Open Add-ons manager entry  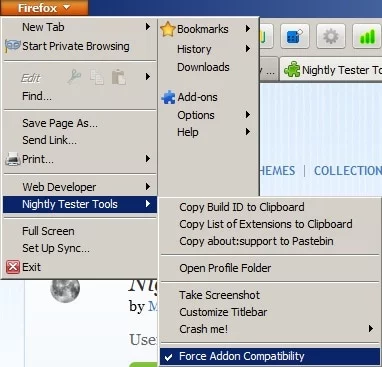tap(208, 97)
